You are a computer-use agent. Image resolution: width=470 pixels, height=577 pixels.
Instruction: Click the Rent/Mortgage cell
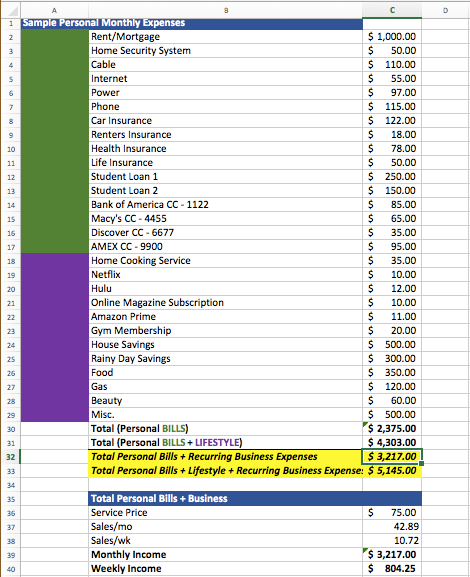[x=226, y=36]
